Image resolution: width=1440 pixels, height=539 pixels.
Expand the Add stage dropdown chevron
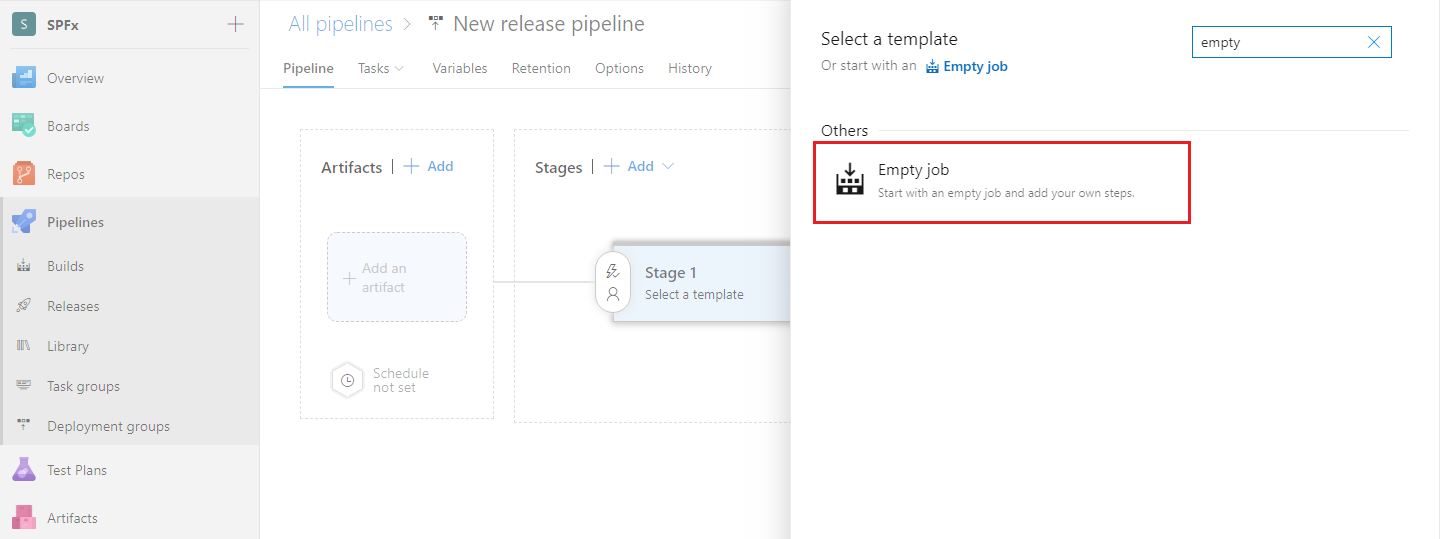tap(668, 167)
